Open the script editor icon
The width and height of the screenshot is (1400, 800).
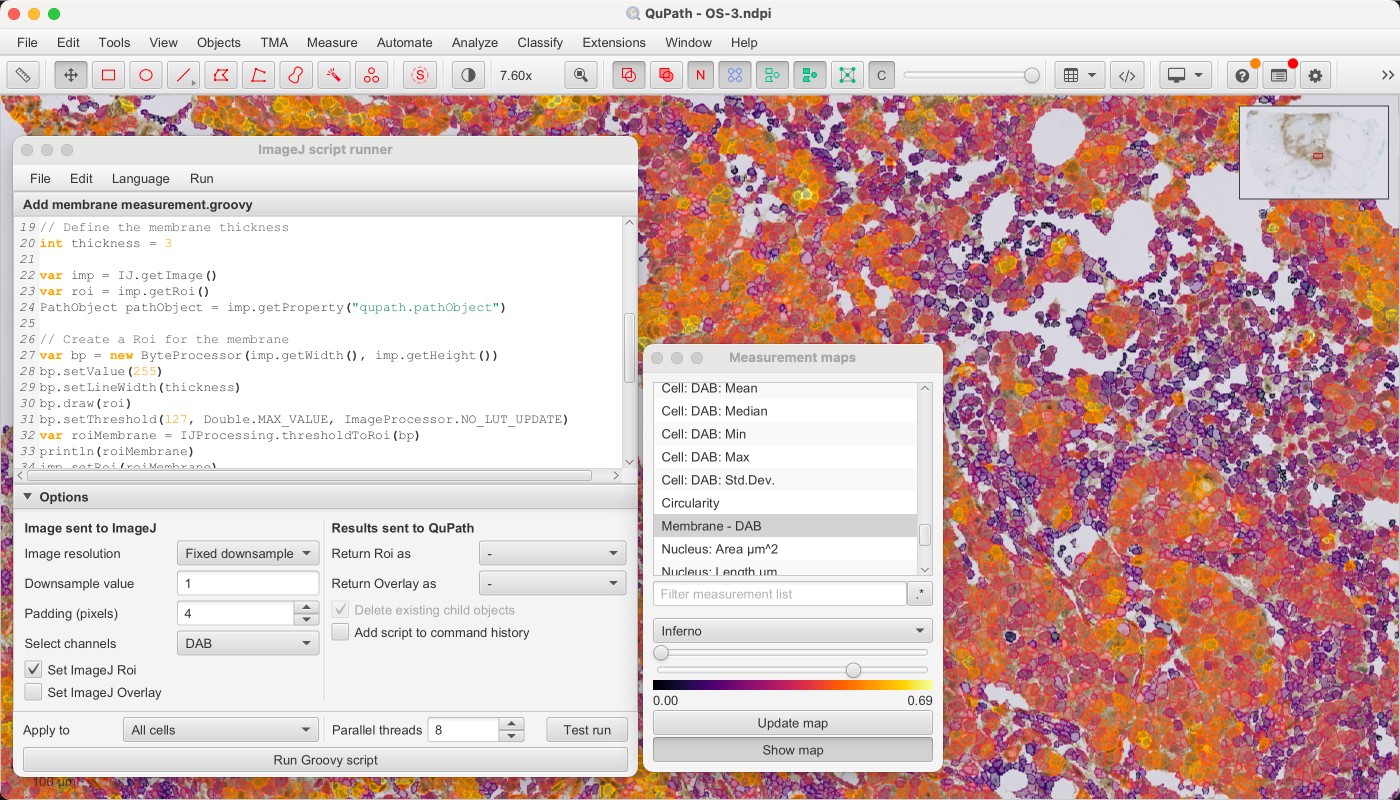tap(1127, 75)
